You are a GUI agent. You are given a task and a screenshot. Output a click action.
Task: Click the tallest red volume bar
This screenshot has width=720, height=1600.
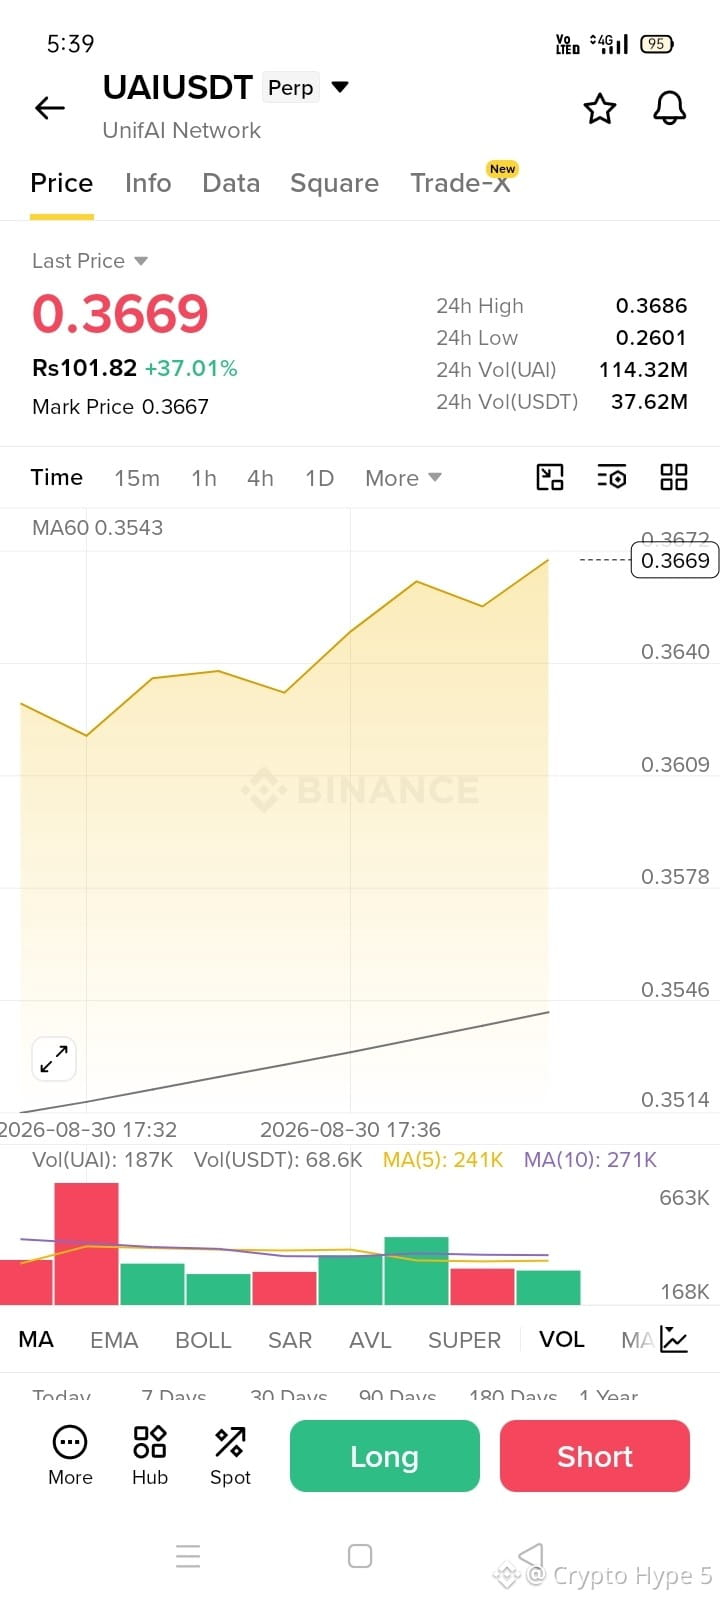point(86,1244)
